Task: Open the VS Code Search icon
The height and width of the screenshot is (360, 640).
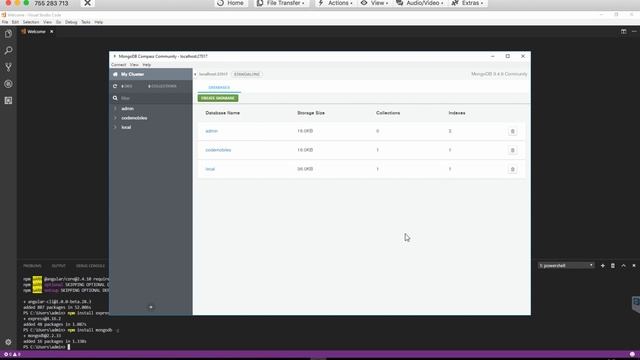Action: point(8,51)
